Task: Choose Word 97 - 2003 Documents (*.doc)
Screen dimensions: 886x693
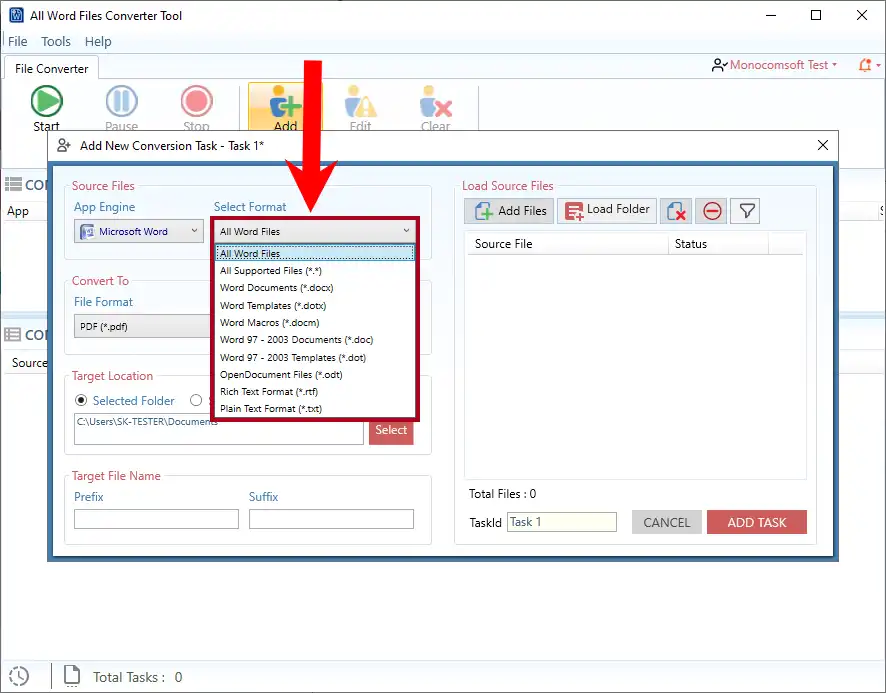Action: [315, 340]
